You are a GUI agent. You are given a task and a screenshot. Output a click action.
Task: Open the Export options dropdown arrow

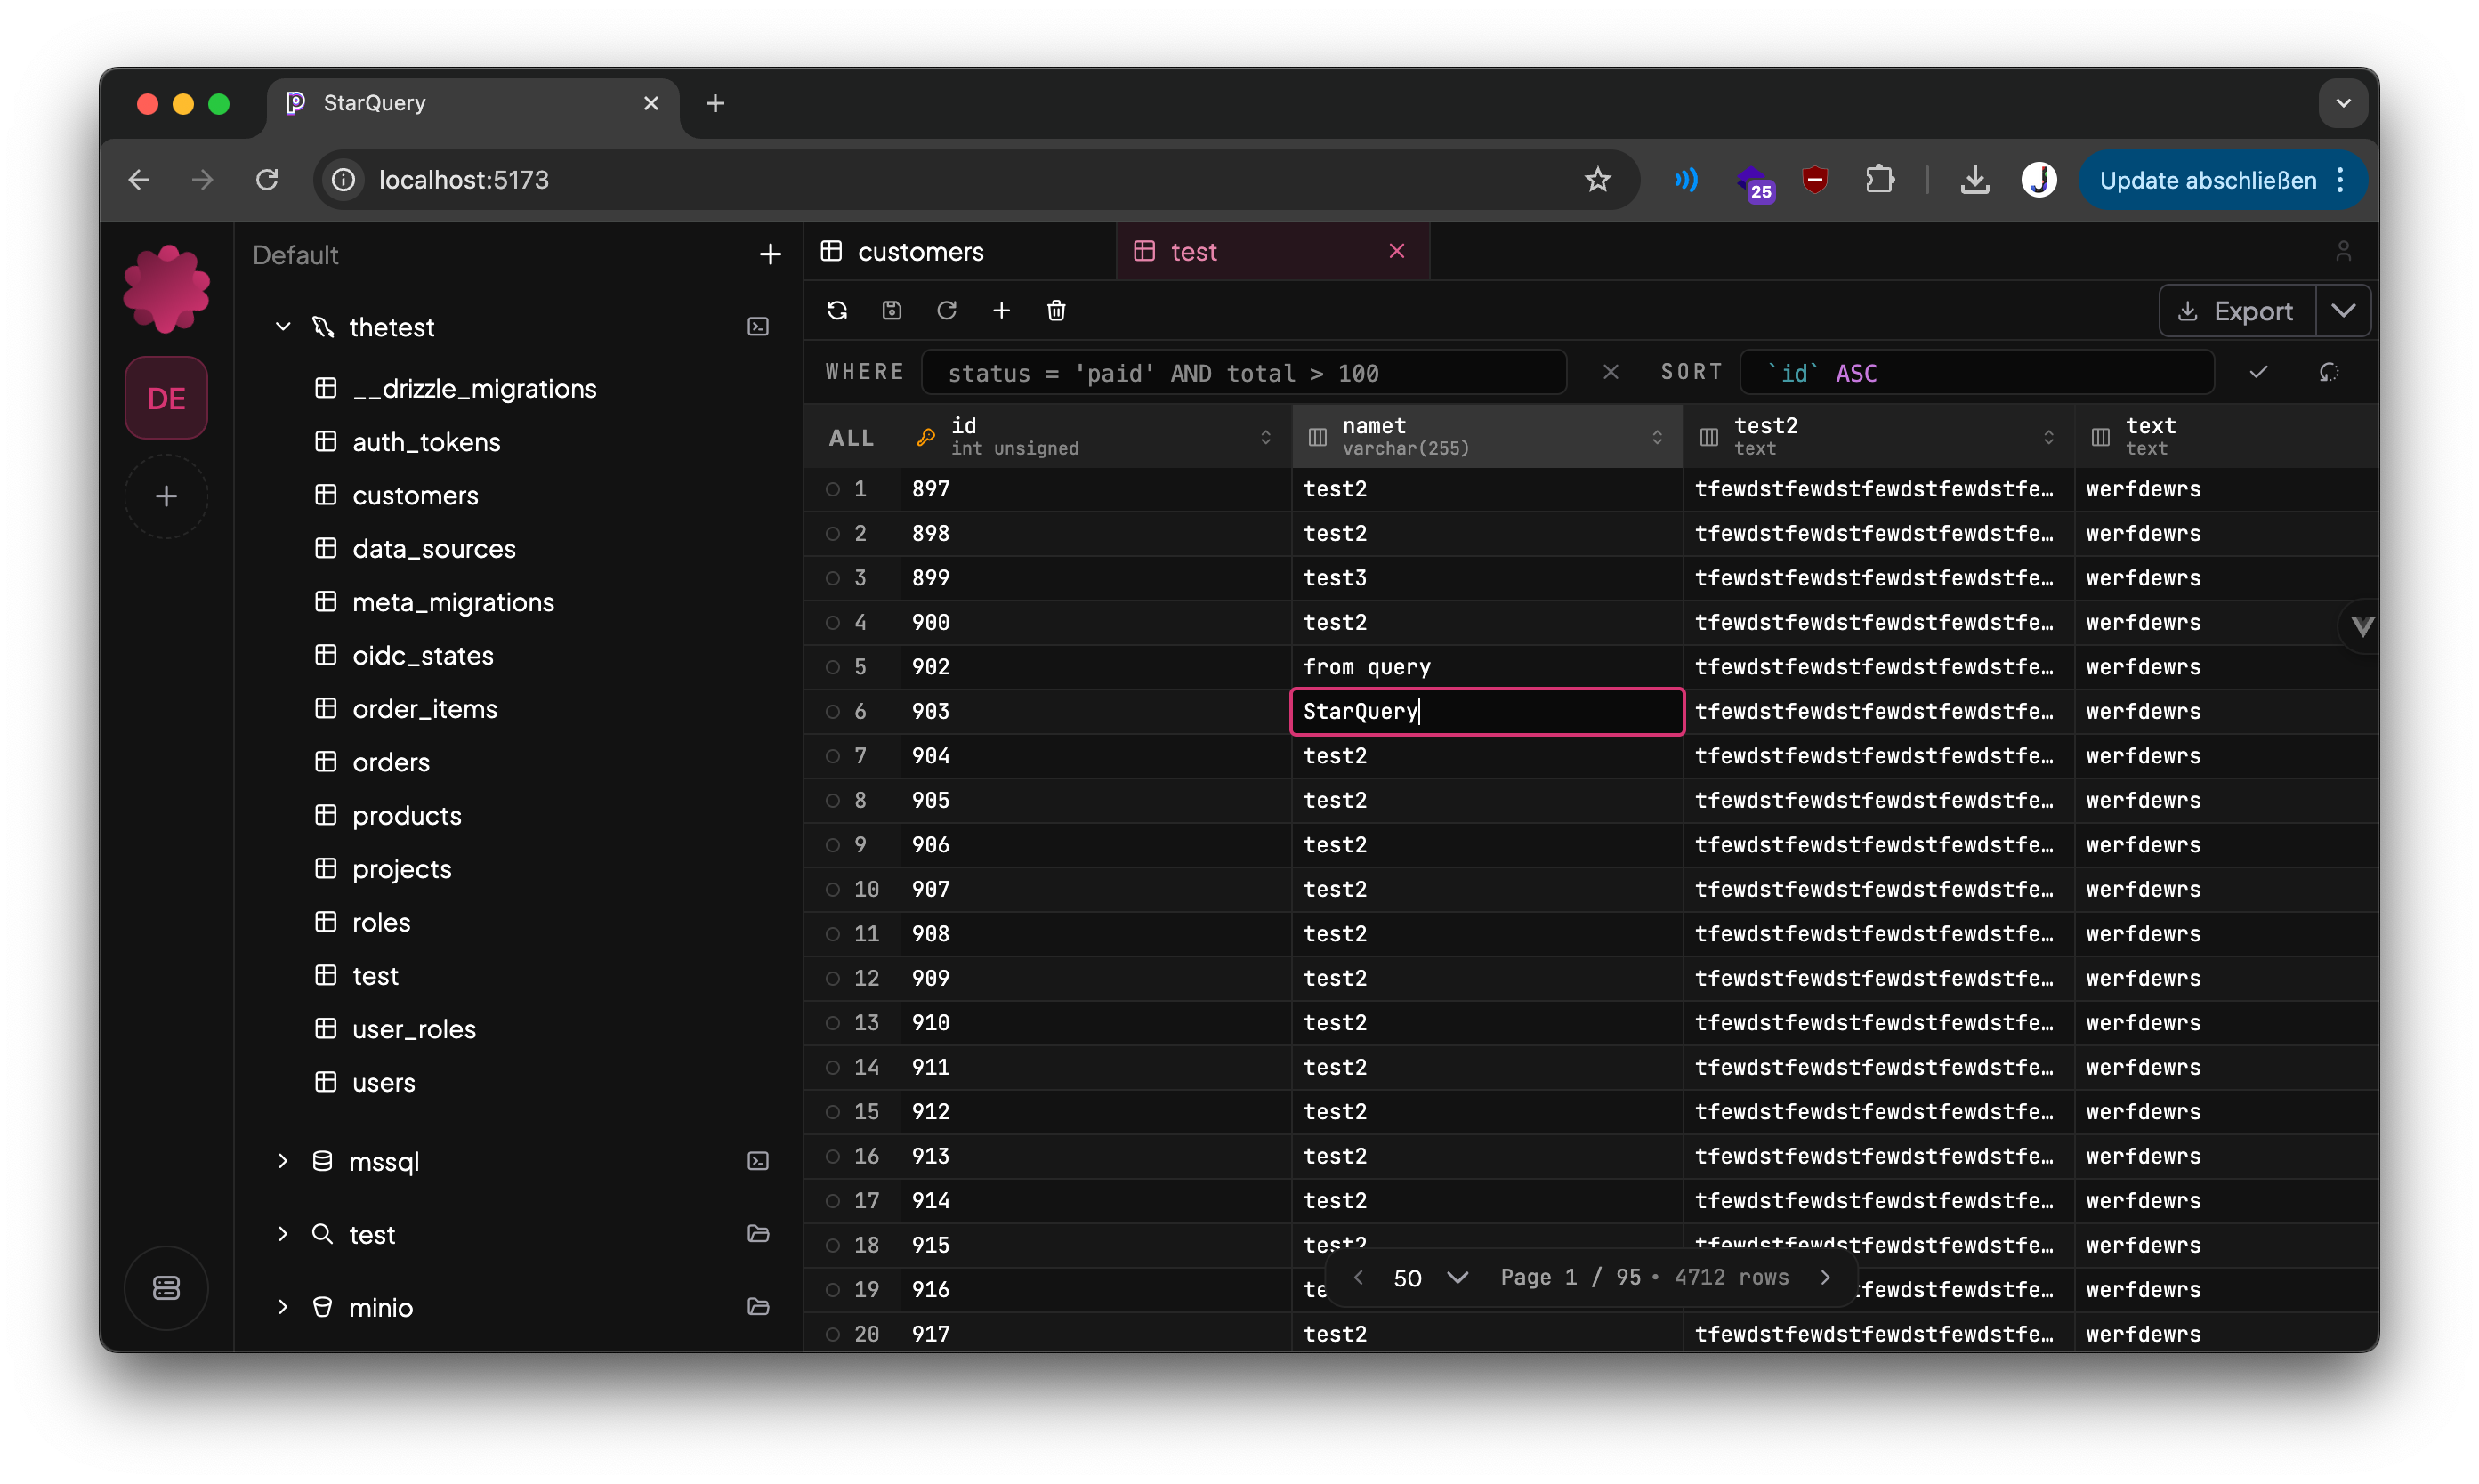click(2343, 311)
